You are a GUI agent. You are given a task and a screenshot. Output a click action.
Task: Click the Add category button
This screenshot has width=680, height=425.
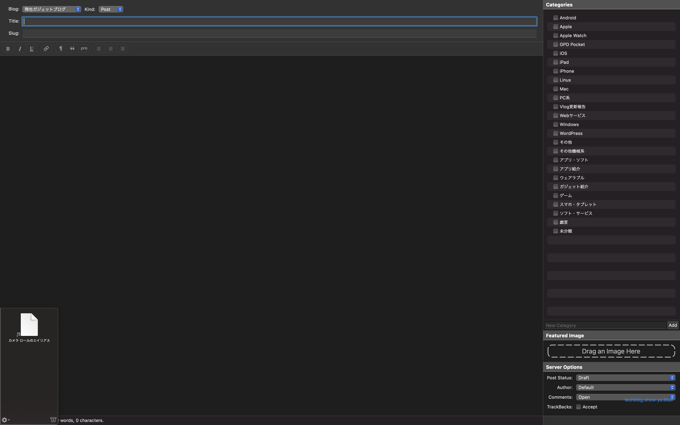pos(672,325)
